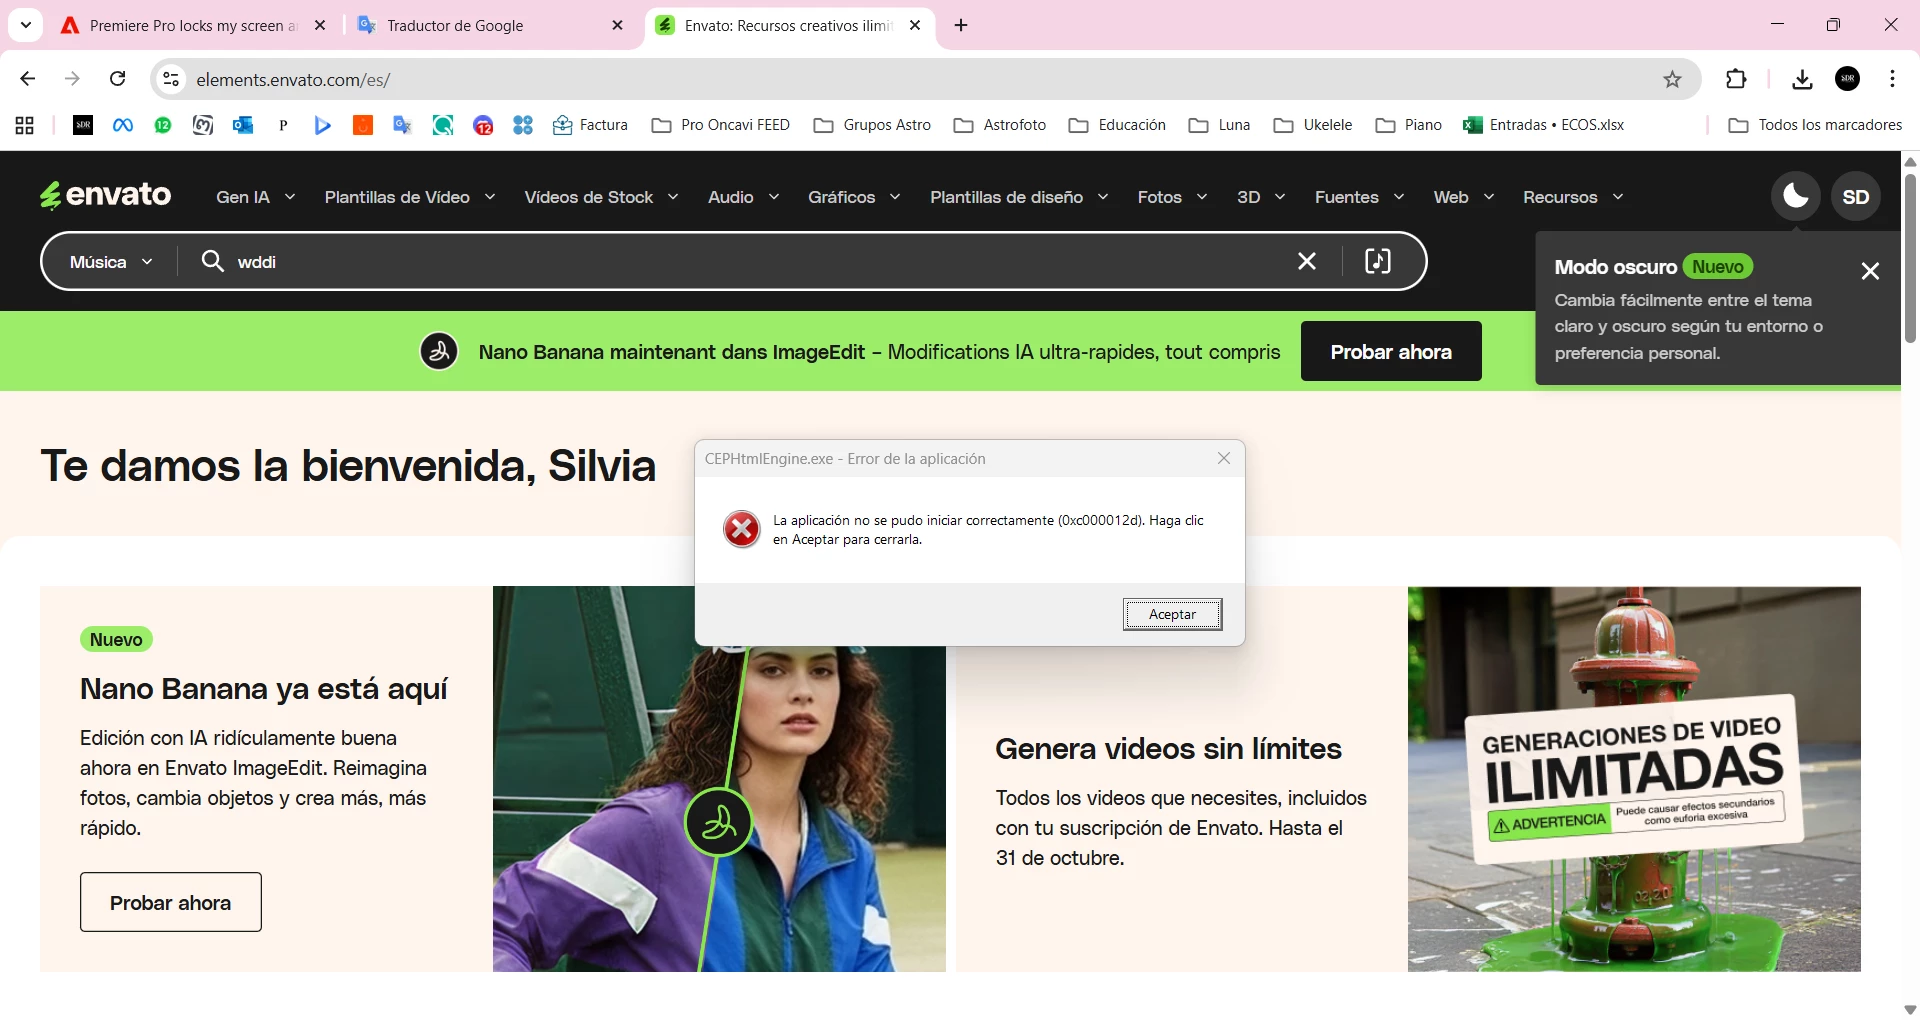Bookmark this page with the star icon
The height and width of the screenshot is (1020, 1920).
point(1672,80)
